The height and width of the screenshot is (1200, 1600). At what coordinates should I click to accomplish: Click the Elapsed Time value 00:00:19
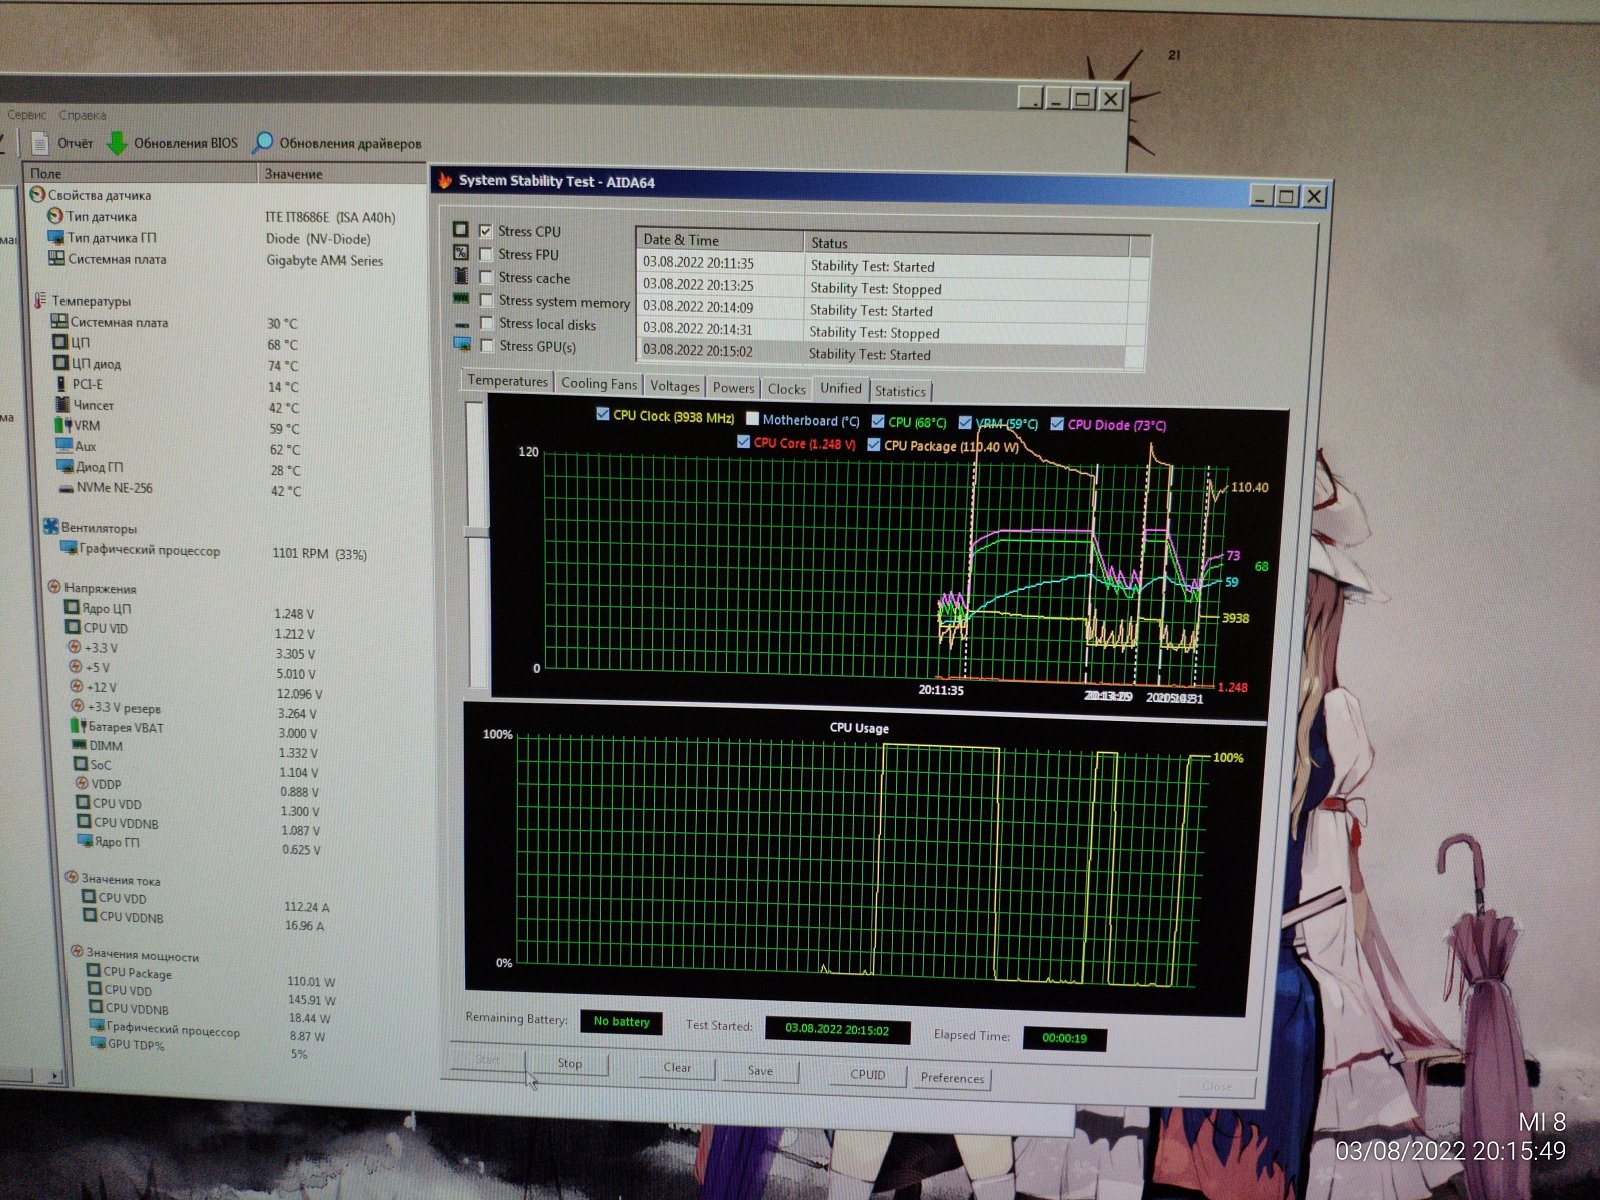[x=1064, y=1038]
